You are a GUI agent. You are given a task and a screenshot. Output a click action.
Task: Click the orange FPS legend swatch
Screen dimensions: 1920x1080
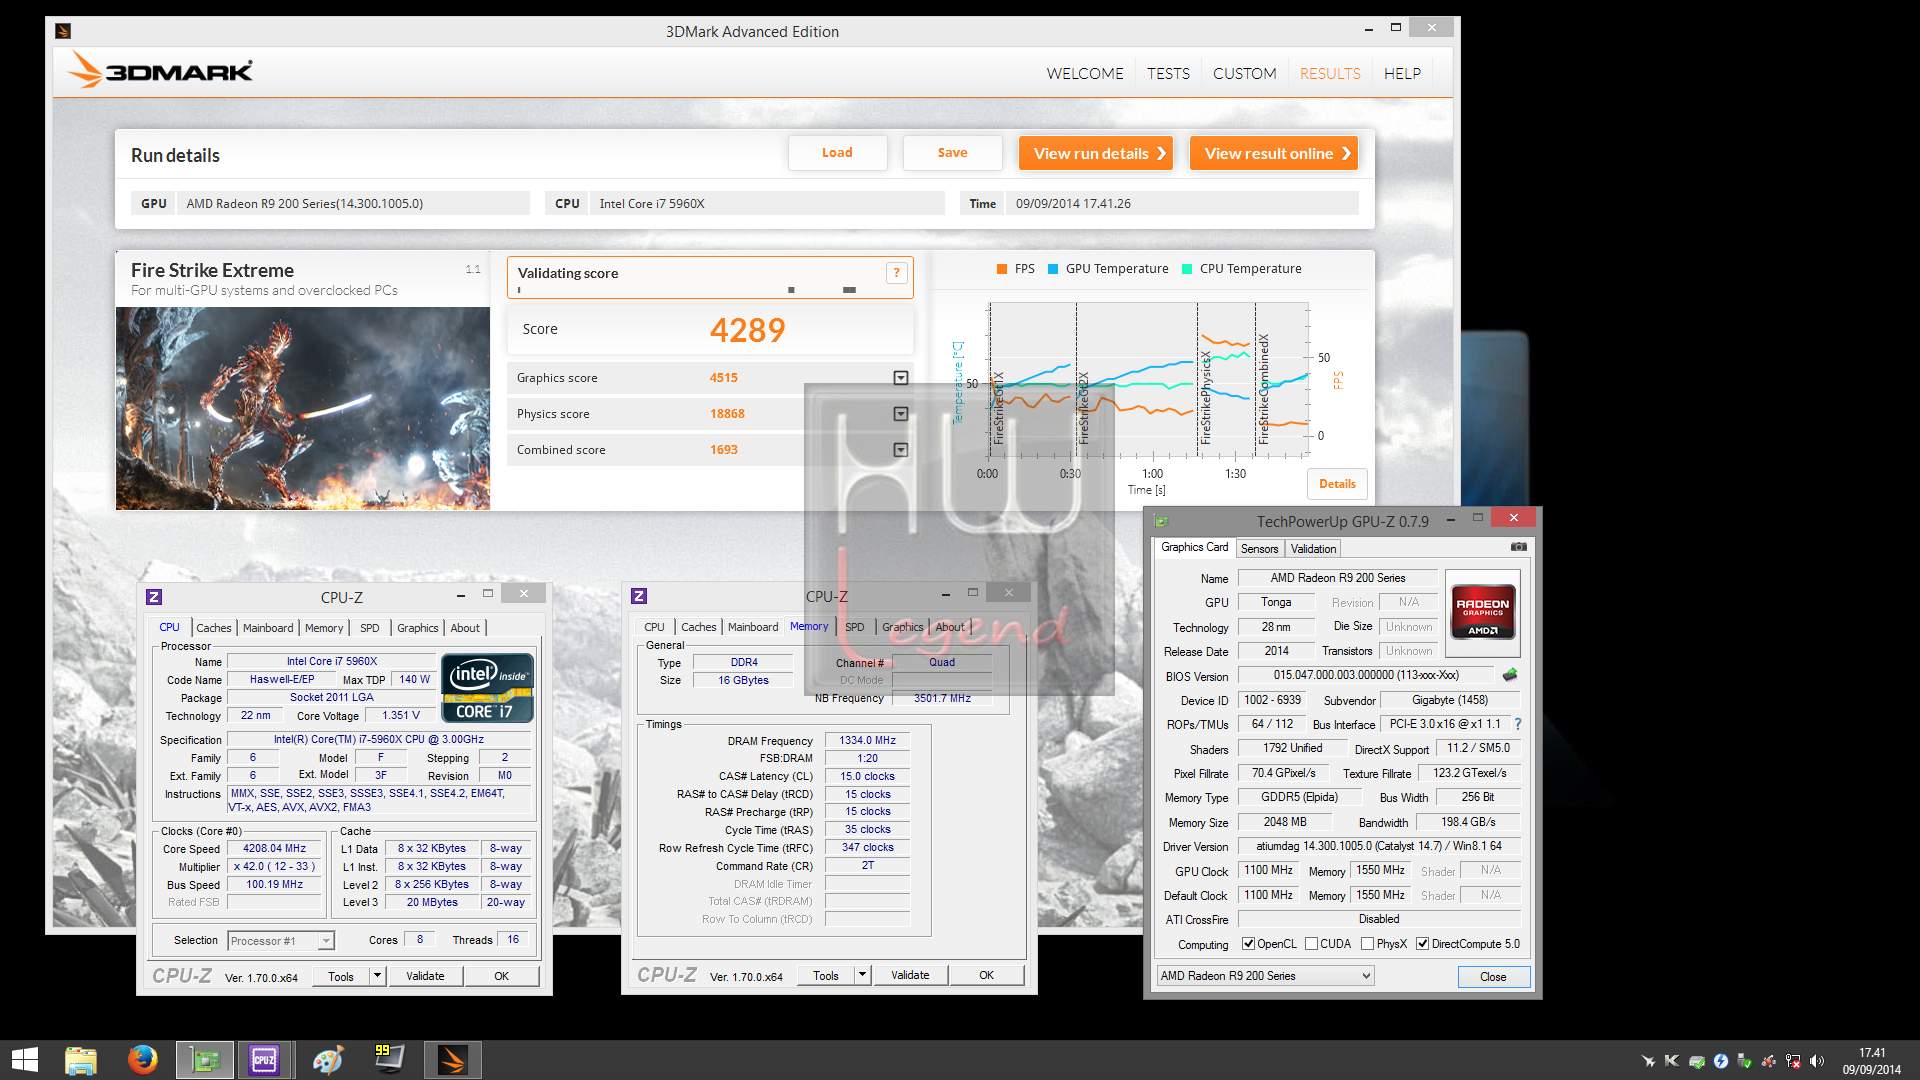point(1002,269)
